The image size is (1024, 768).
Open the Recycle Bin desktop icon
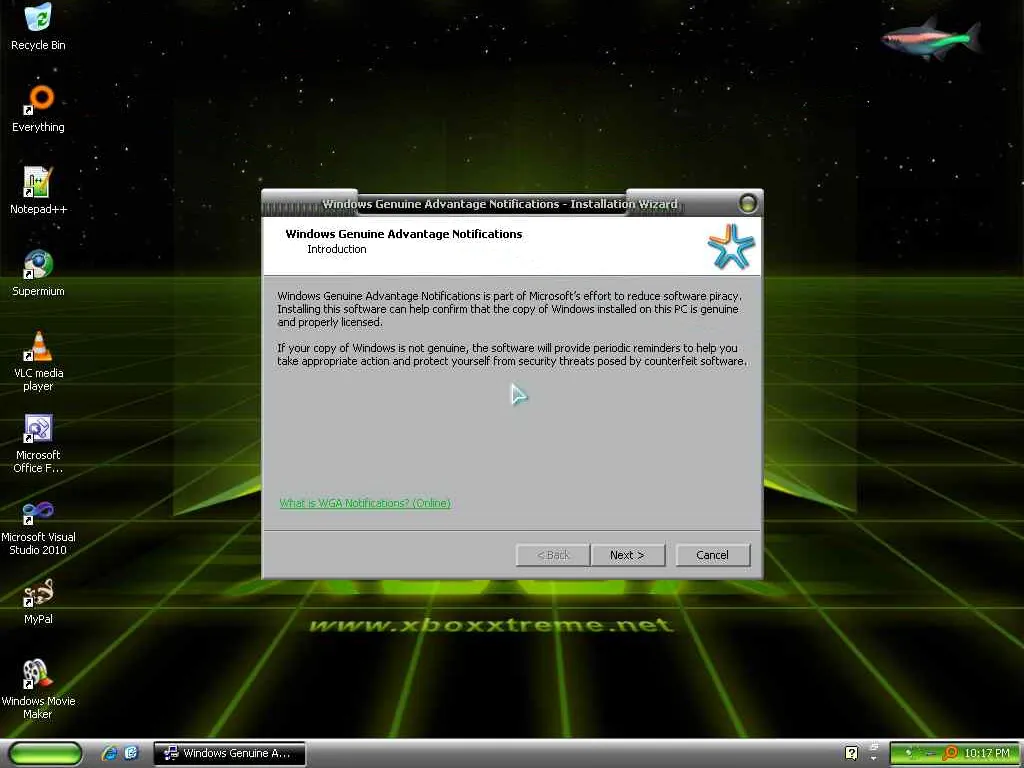pos(38,26)
